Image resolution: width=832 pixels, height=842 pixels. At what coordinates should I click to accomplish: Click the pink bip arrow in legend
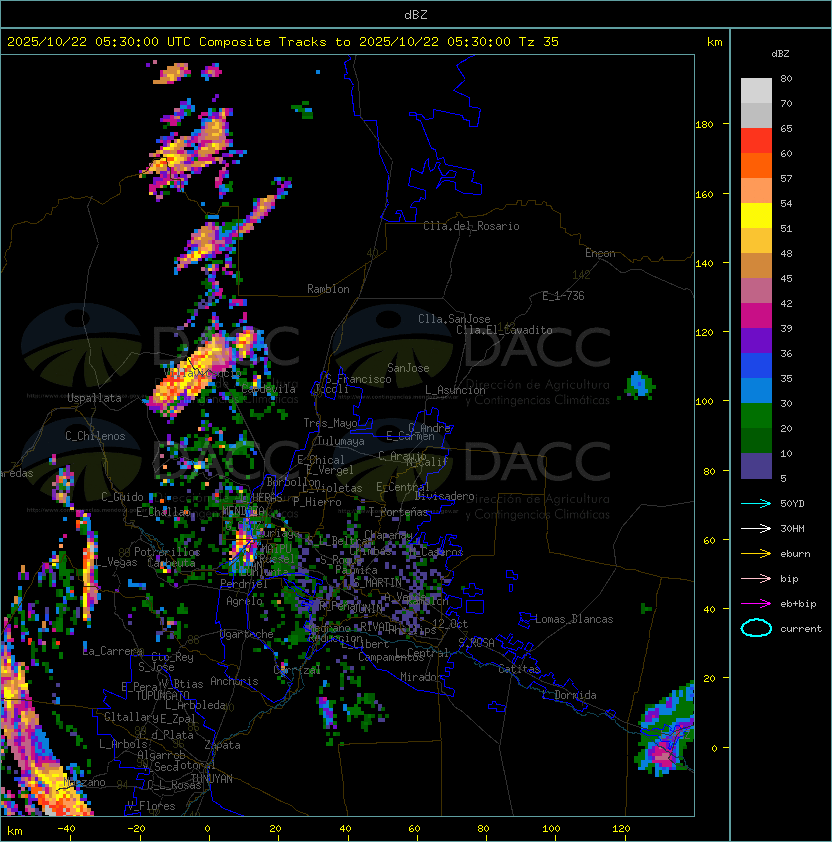756,578
